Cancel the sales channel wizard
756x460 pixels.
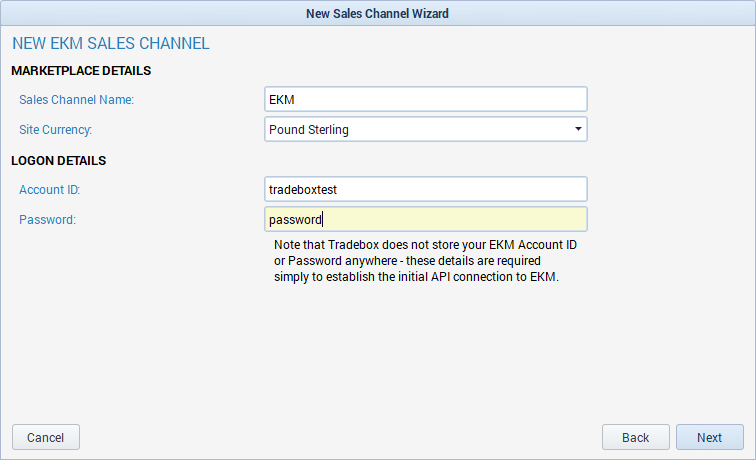click(x=46, y=437)
